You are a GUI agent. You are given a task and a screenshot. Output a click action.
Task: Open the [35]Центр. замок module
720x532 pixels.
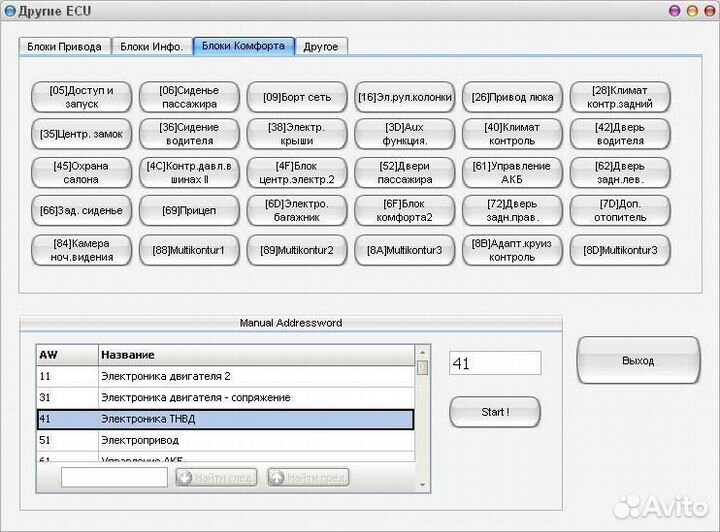[81, 134]
